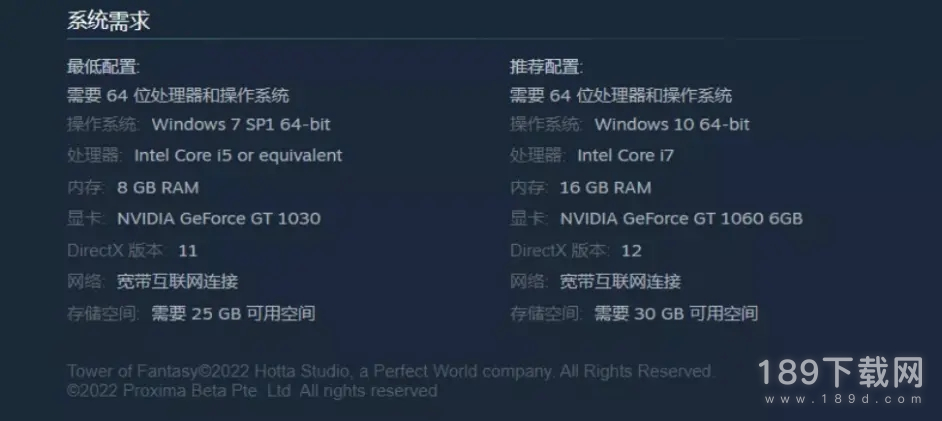Click 宽带互联网连接 under 推荐配置
Screen dimensions: 942x421
[621, 281]
